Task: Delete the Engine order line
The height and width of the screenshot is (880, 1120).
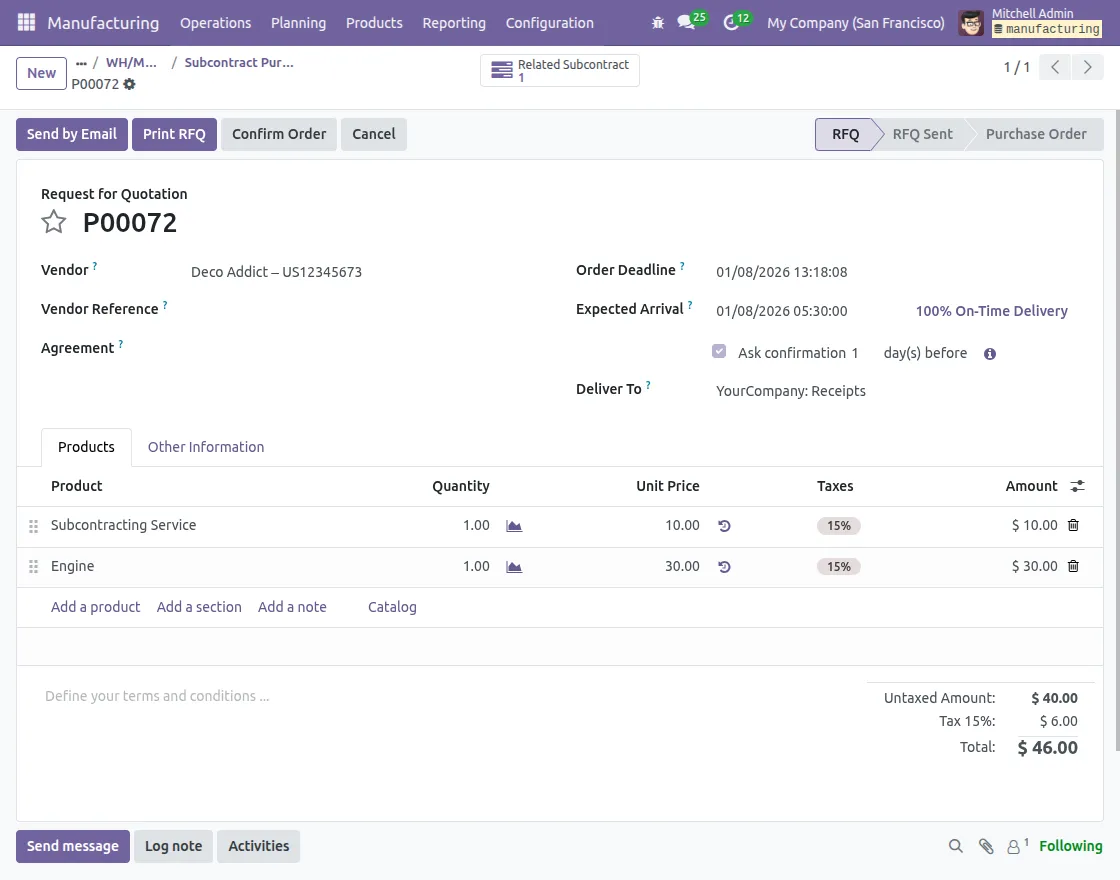Action: [1073, 566]
